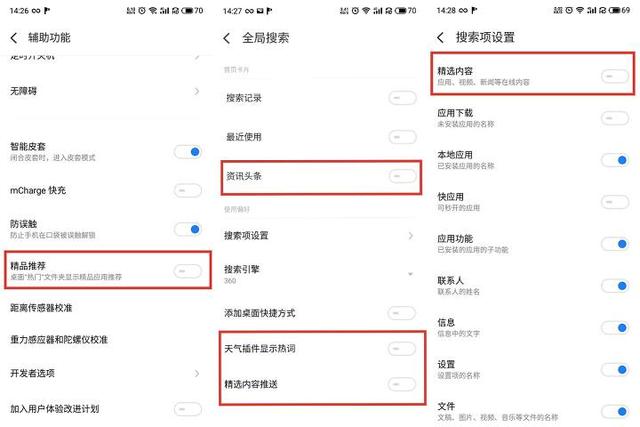The image size is (640, 427).
Task: Switch off 联系人 search toggle
Action: 615,286
